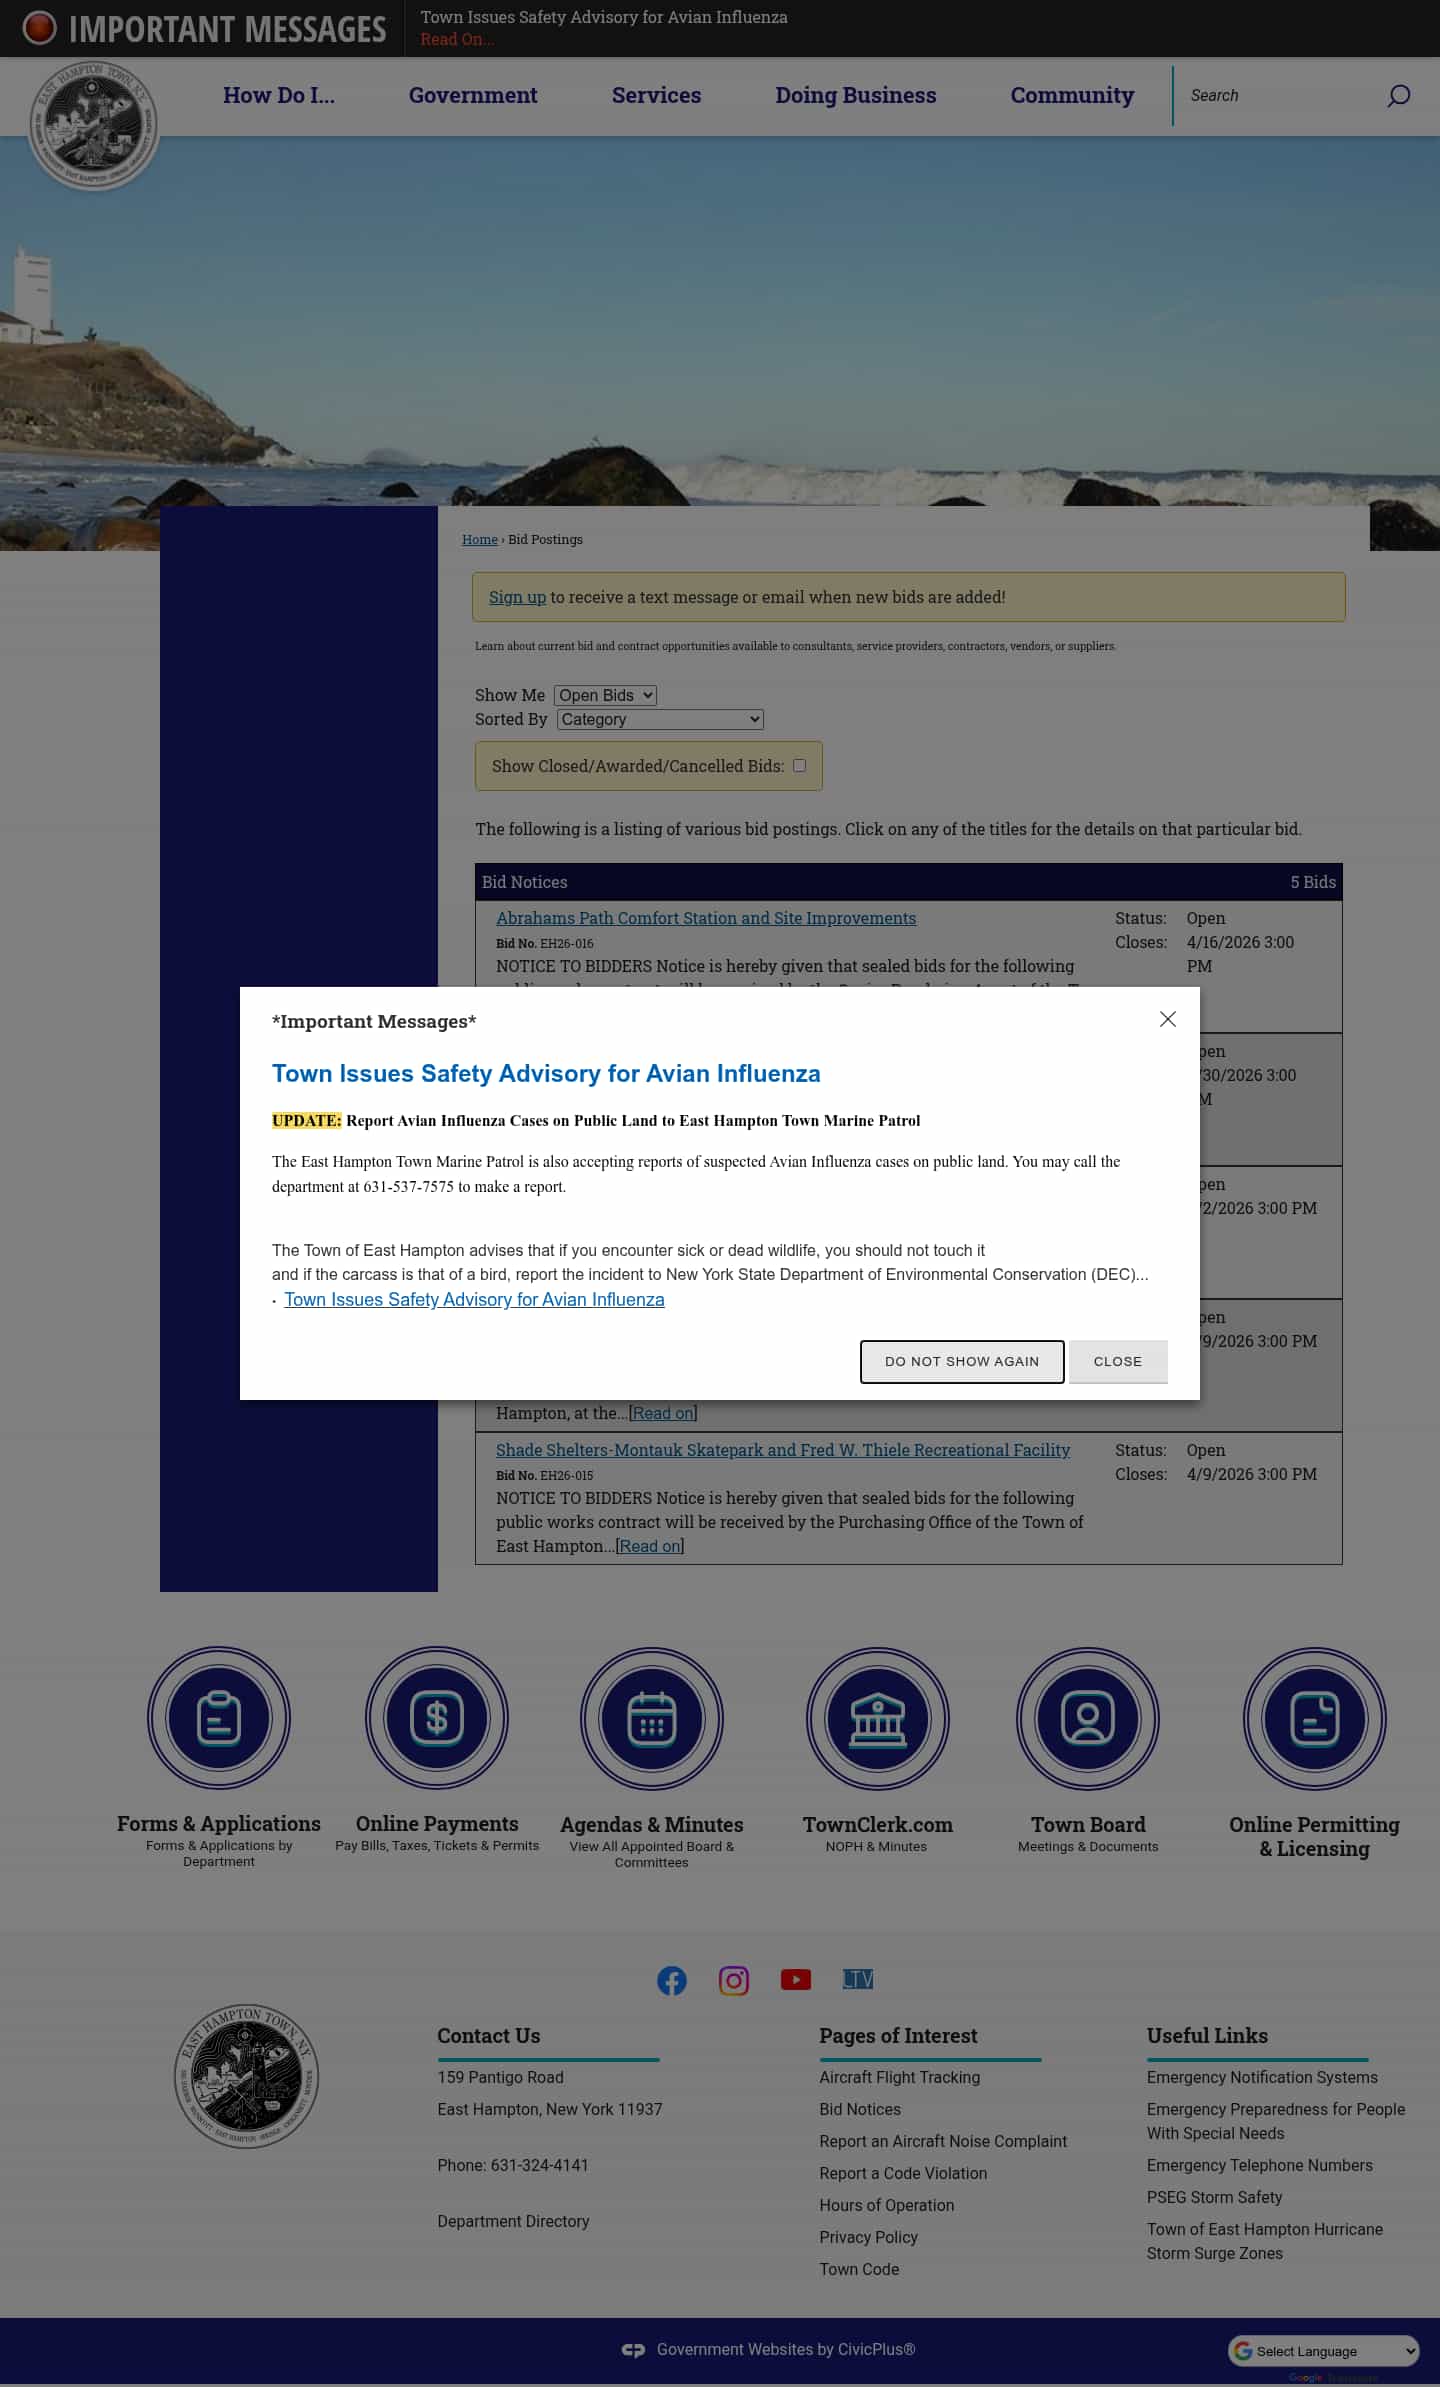Image resolution: width=1440 pixels, height=2387 pixels.
Task: Click the Town Board Meetings & Documents label
Action: point(1088,1847)
